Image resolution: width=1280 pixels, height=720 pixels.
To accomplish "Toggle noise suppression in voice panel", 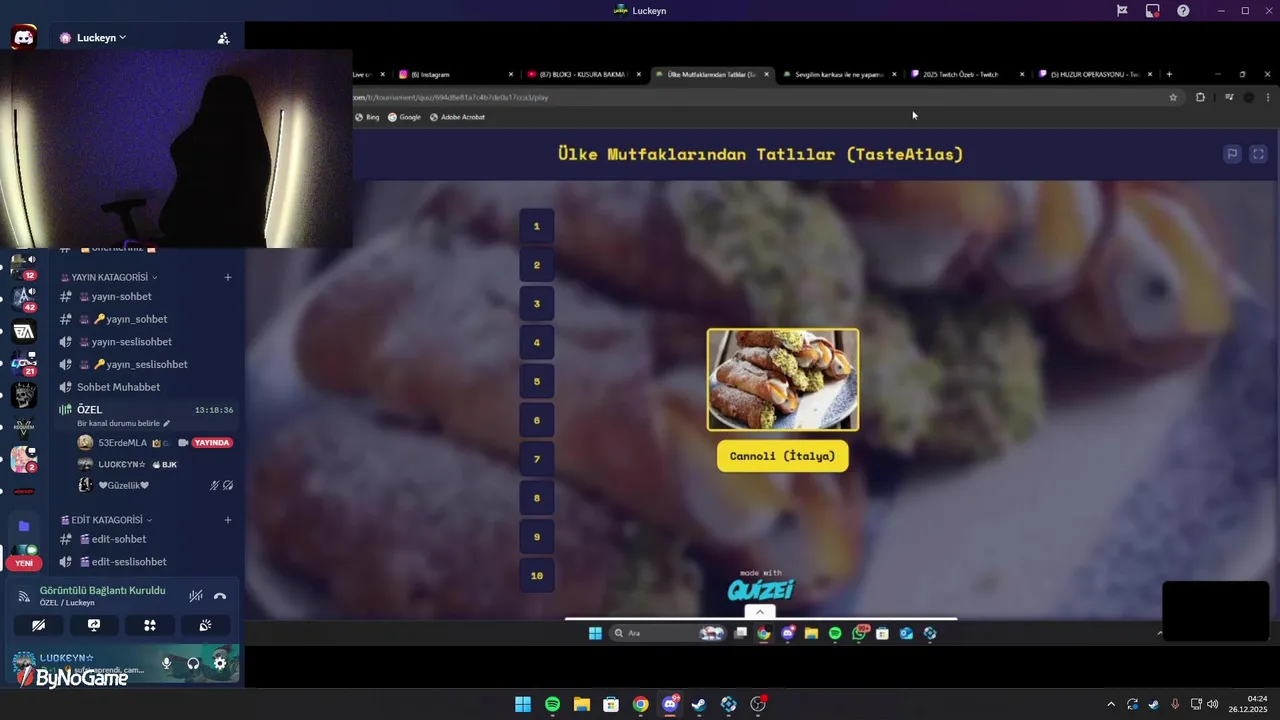I will 196,596.
